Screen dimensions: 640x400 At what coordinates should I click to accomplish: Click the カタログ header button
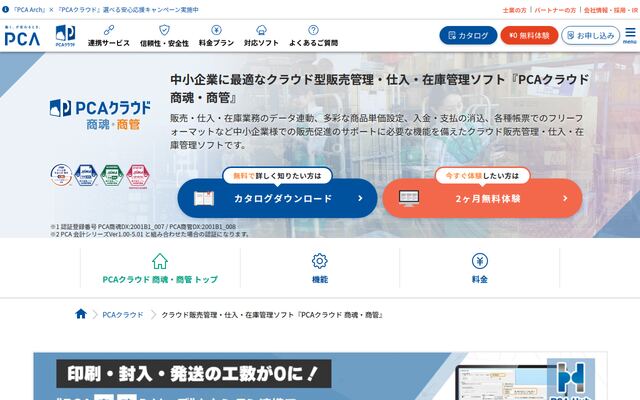point(468,36)
